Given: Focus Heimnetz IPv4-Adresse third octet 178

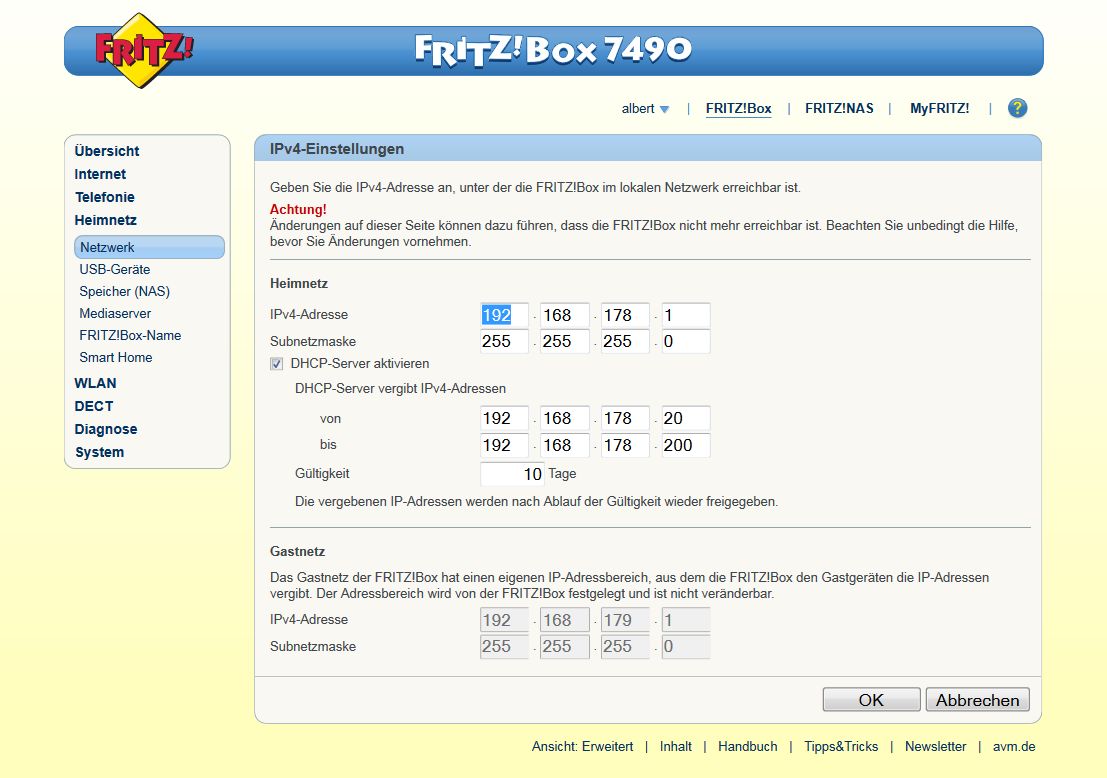Looking at the screenshot, I should pyautogui.click(x=626, y=315).
